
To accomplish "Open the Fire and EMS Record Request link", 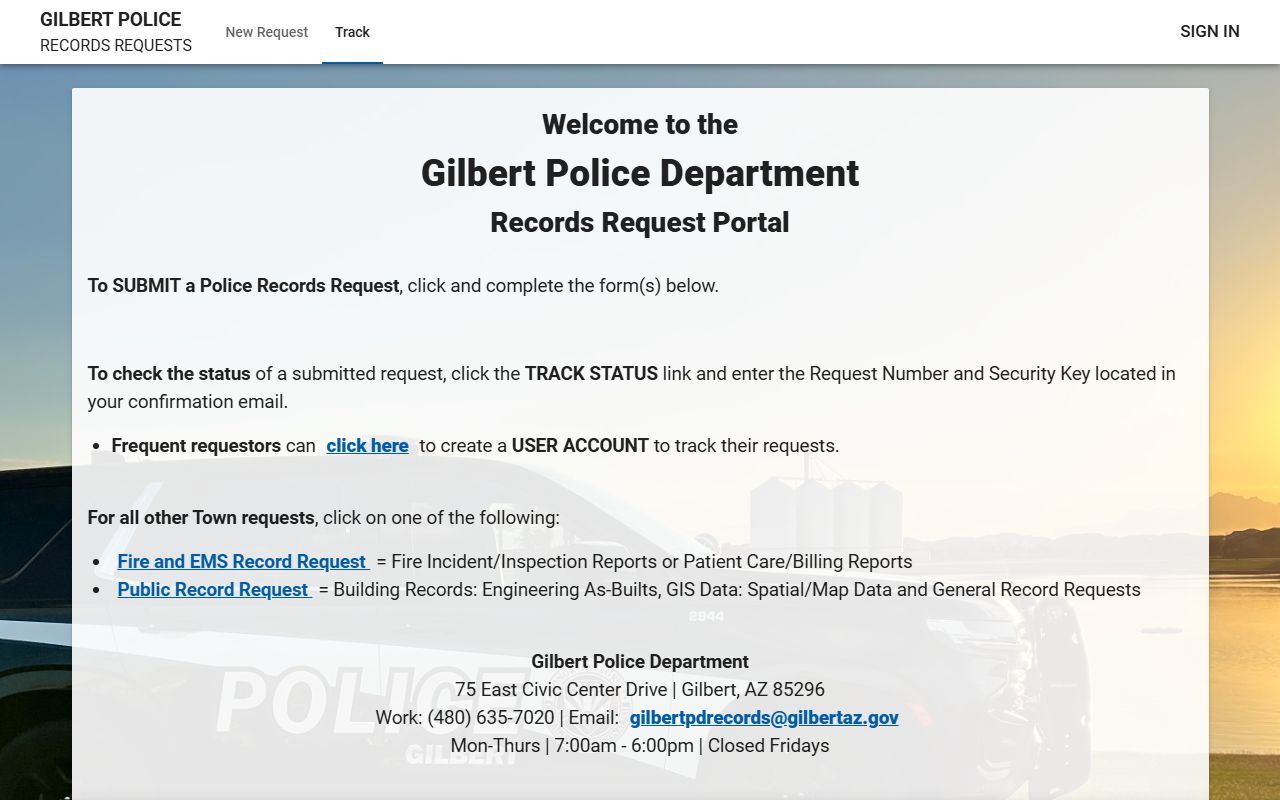I will [243, 562].
